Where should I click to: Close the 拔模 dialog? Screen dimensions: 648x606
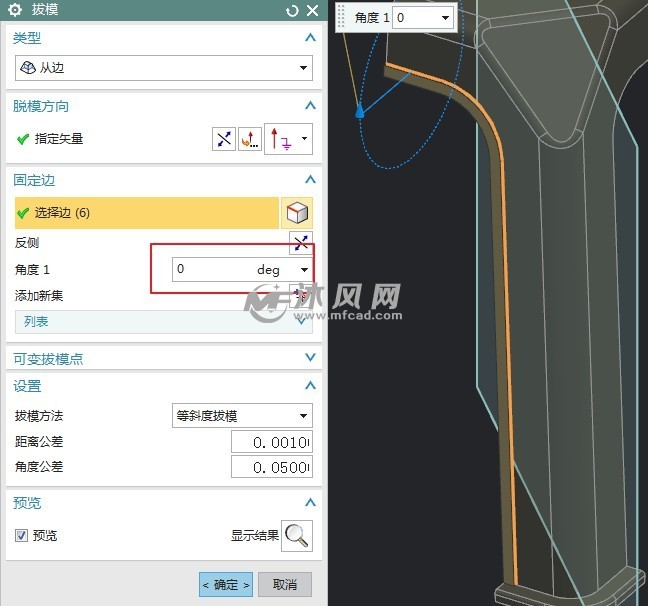tap(313, 10)
